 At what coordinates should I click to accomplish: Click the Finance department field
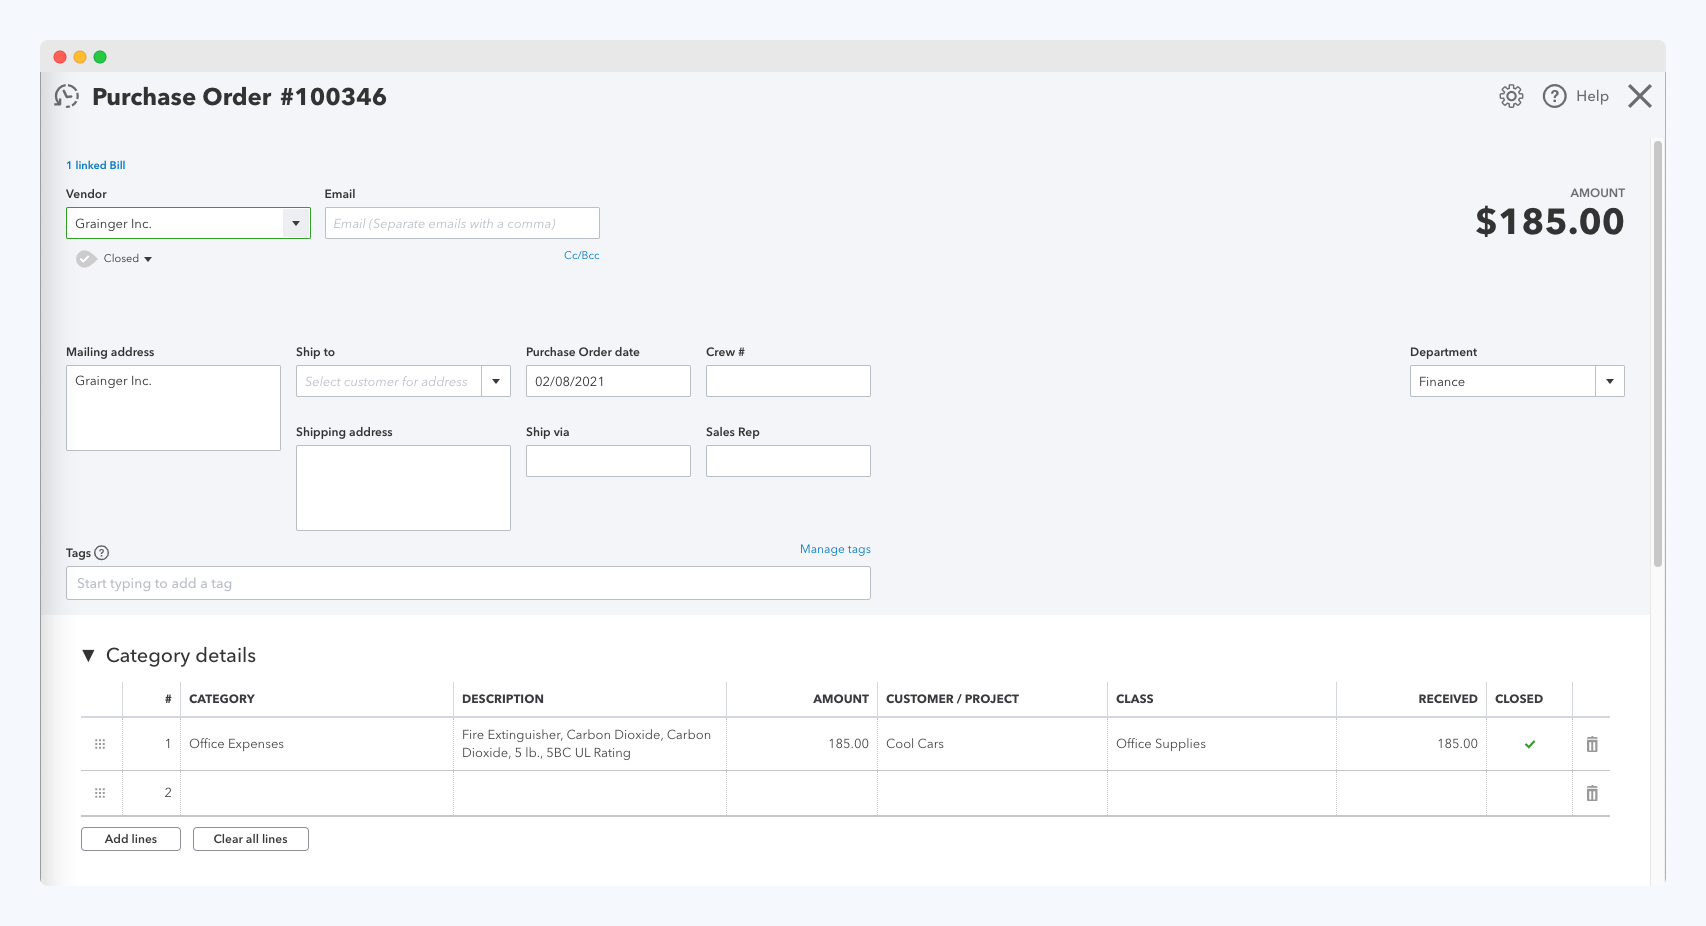(1503, 381)
